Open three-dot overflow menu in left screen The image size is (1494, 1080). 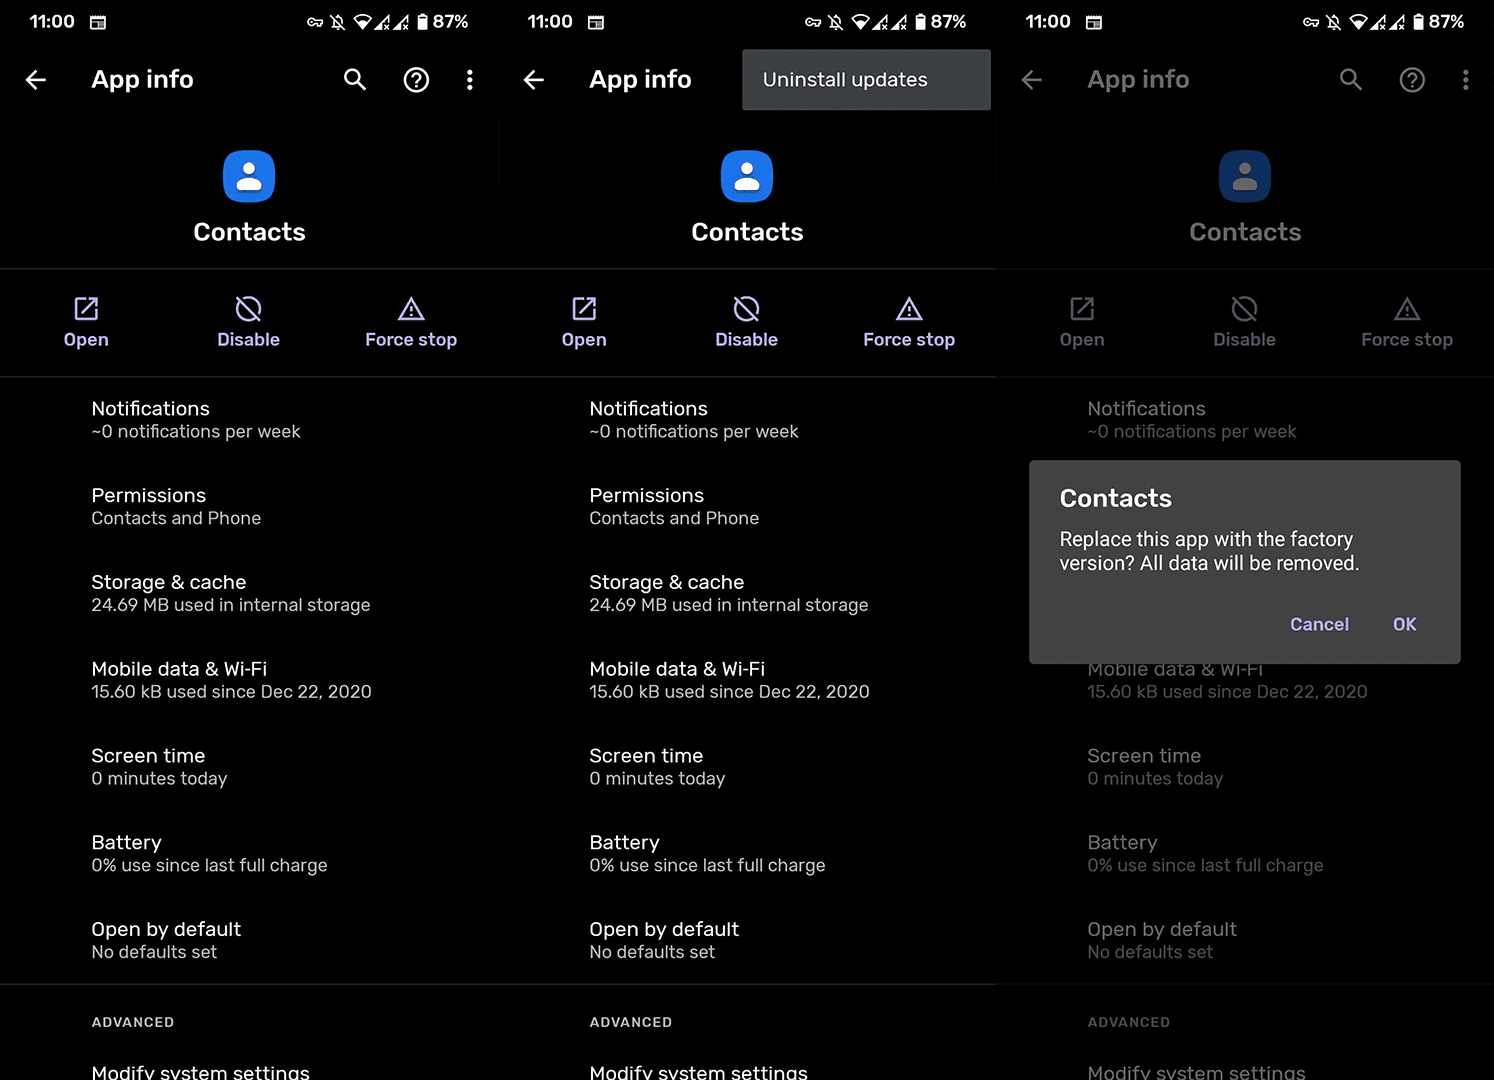click(x=470, y=80)
